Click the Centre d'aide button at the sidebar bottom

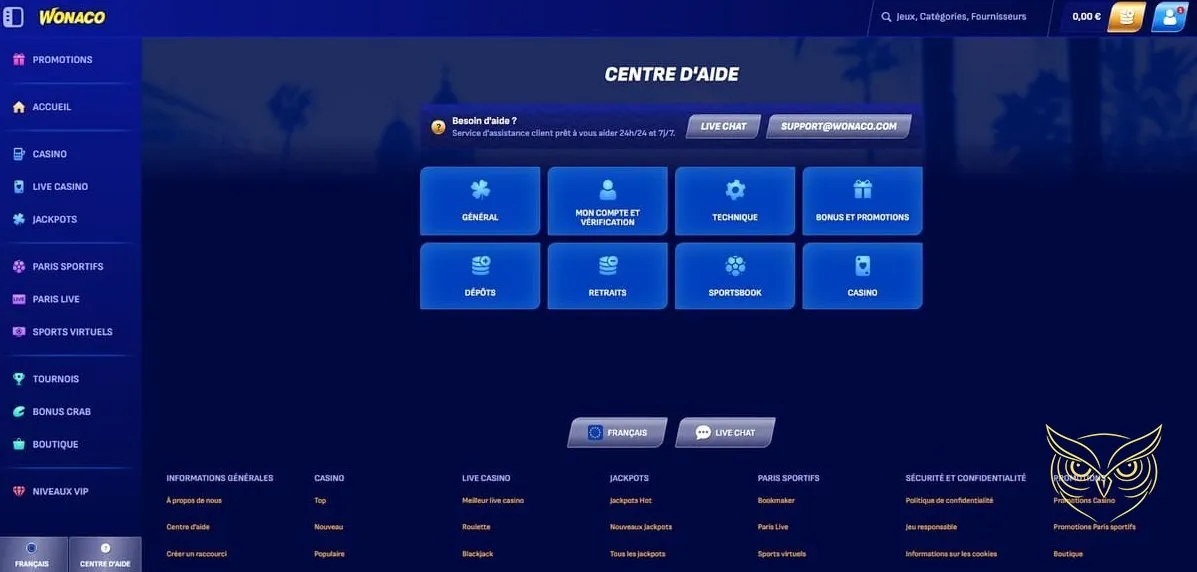105,554
